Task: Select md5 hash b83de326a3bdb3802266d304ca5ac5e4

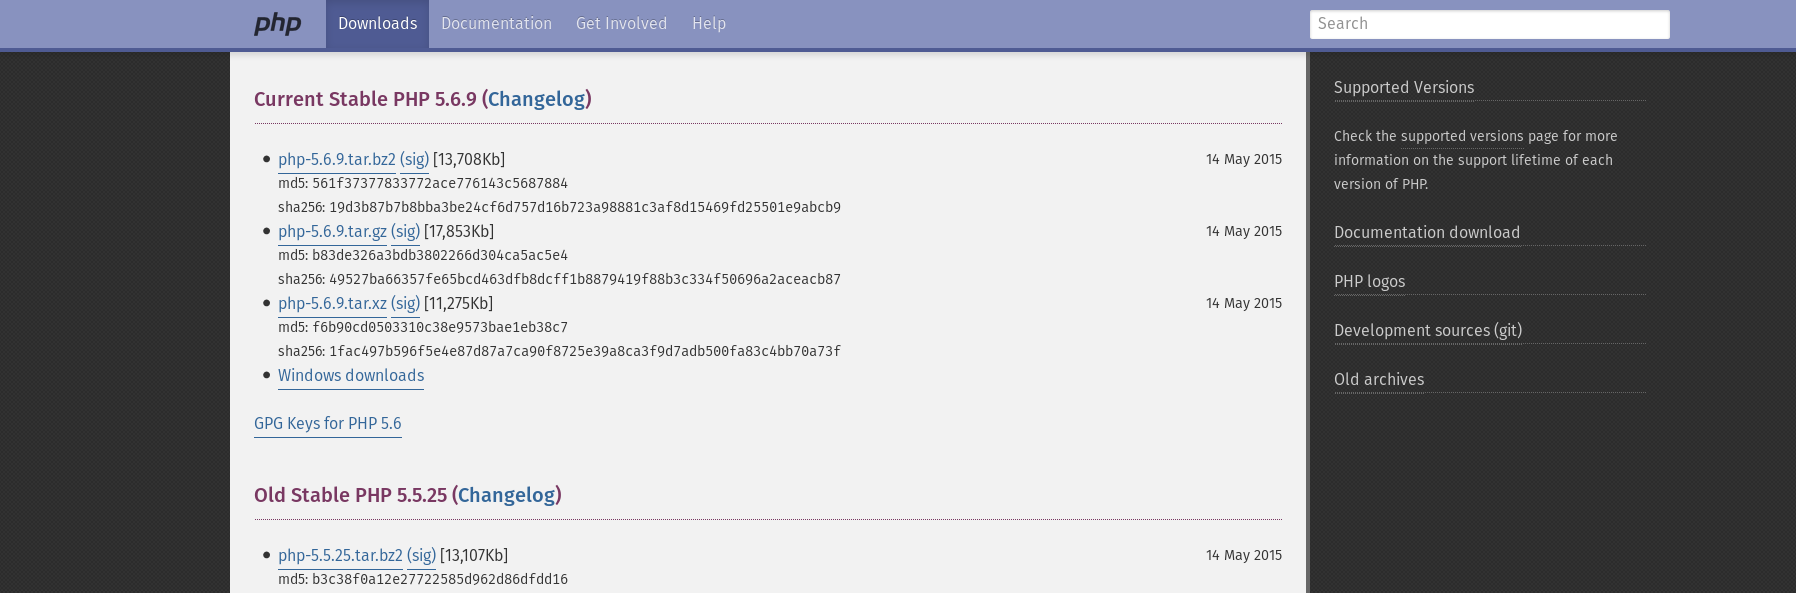Action: coord(440,255)
